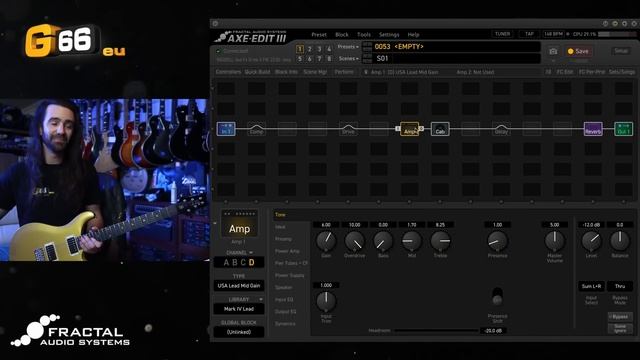
Task: Open the Settings menu
Action: pos(389,35)
